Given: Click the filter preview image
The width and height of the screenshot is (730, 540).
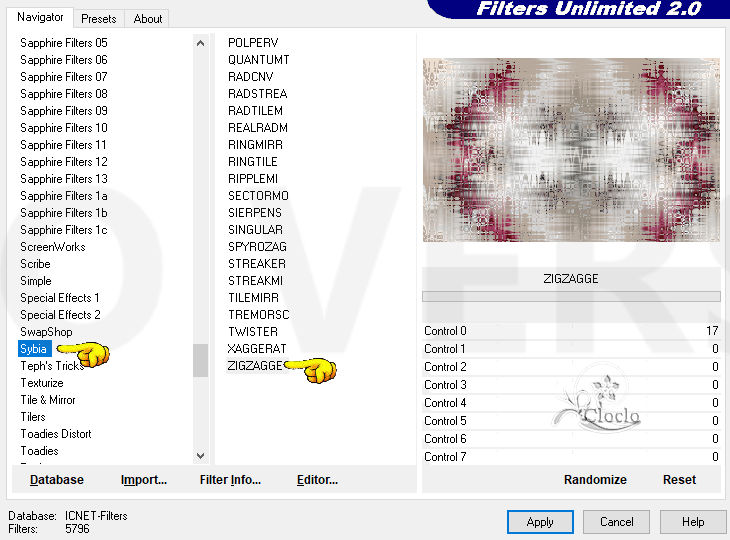Looking at the screenshot, I should pyautogui.click(x=570, y=150).
